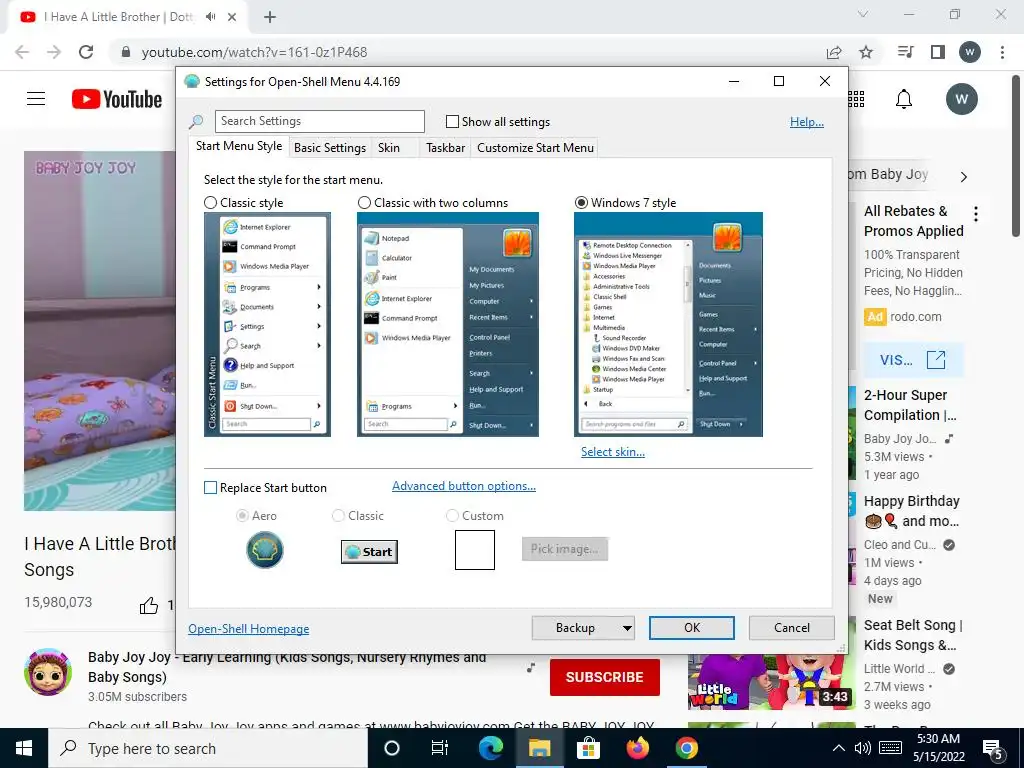Visit Open-Shell Homepage link
1024x768 pixels.
248,629
